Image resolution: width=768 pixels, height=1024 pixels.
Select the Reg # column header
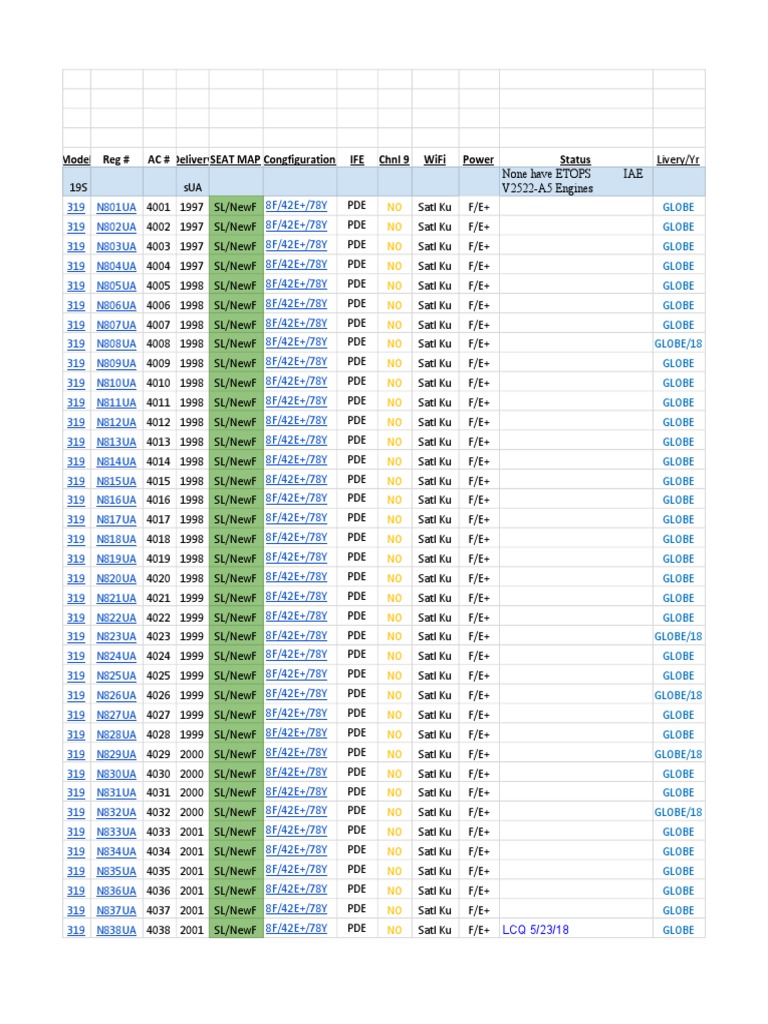click(x=116, y=159)
